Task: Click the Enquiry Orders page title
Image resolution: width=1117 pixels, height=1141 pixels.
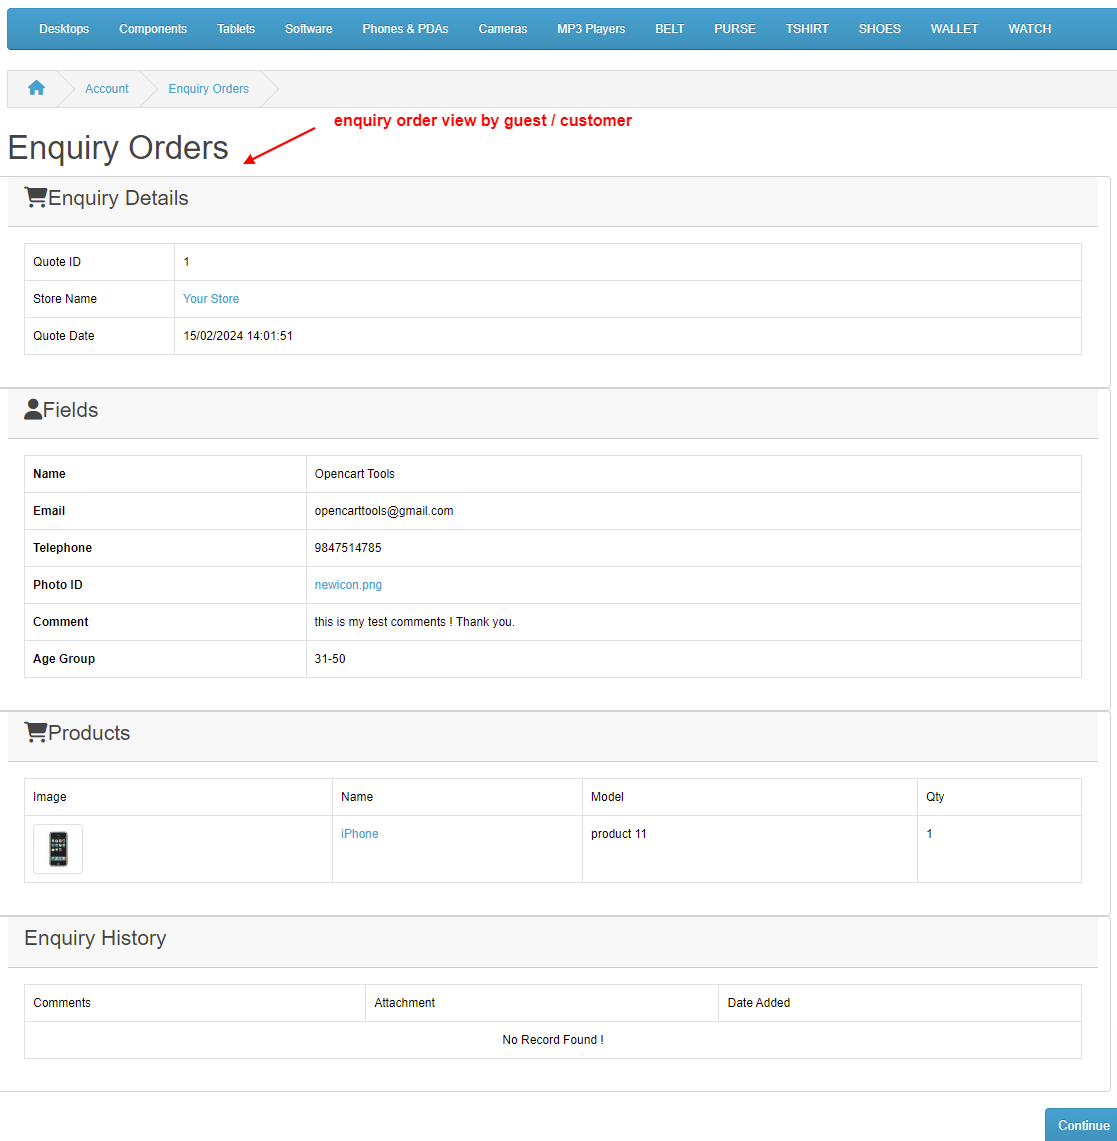Action: (118, 148)
